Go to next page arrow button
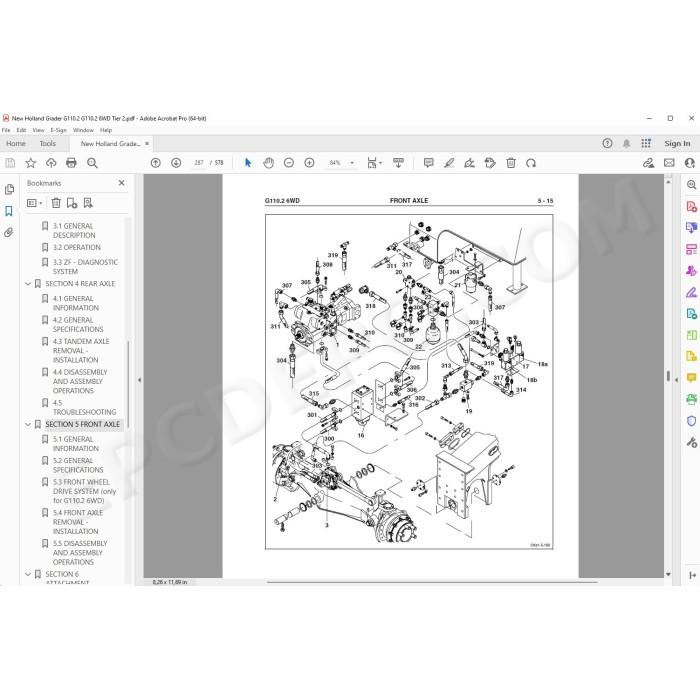The width and height of the screenshot is (700, 700). pyautogui.click(x=176, y=163)
